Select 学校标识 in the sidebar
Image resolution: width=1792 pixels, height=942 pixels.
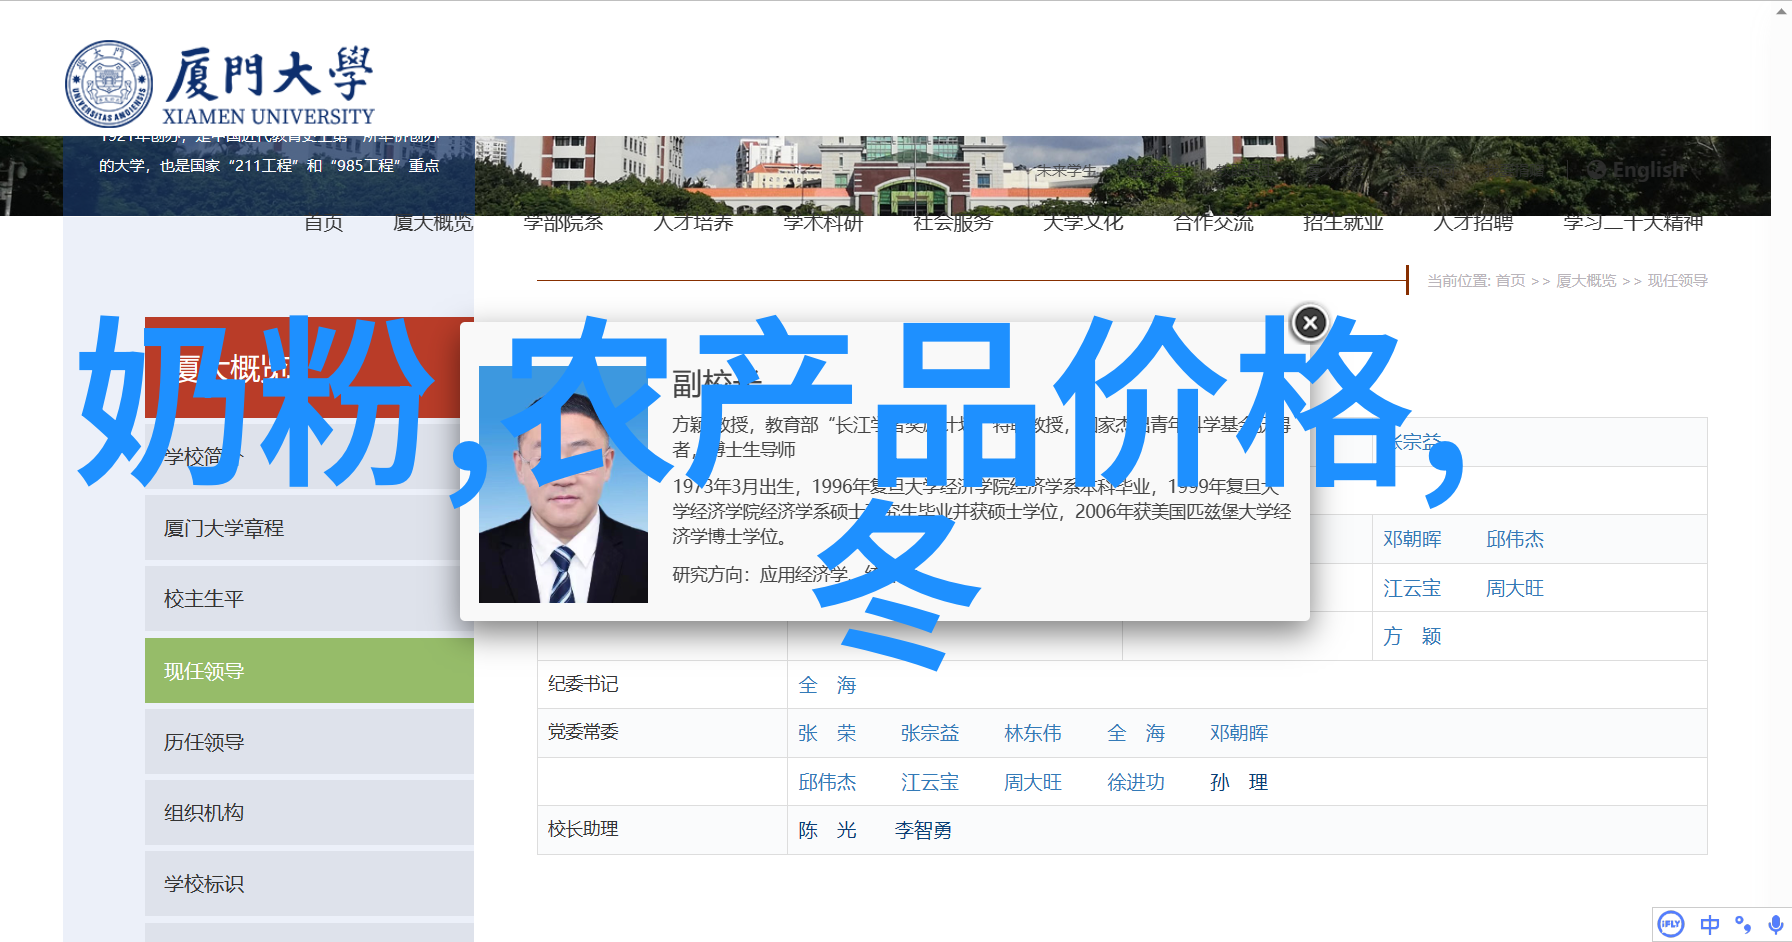tap(309, 884)
